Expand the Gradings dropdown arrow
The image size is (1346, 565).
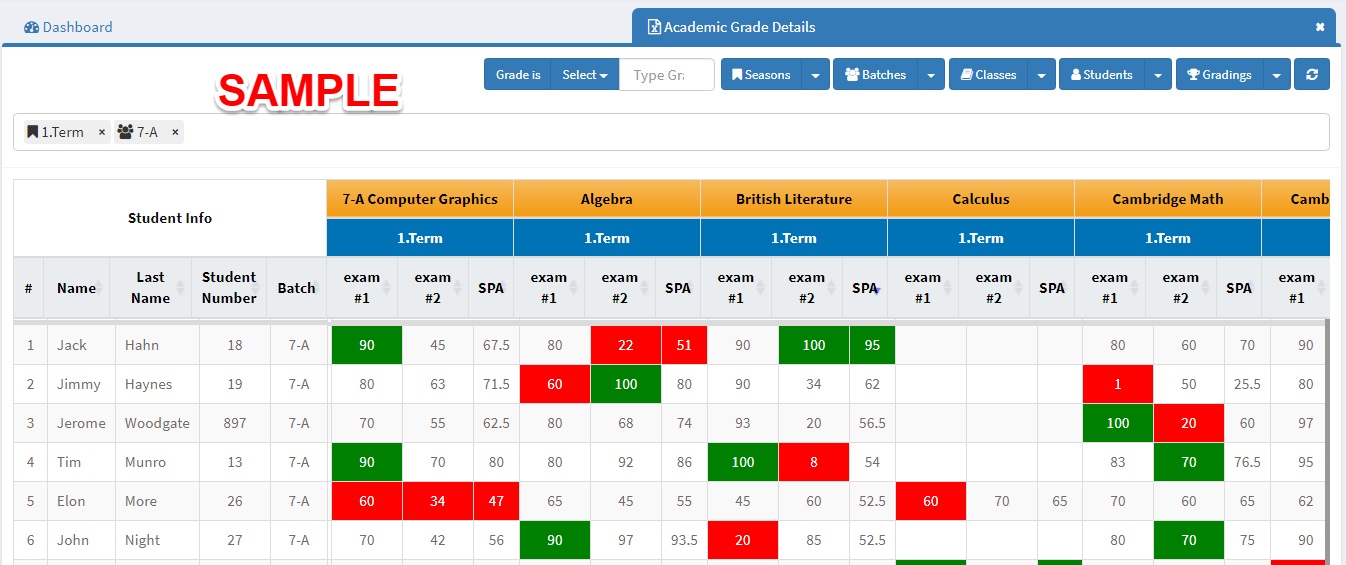1277,75
